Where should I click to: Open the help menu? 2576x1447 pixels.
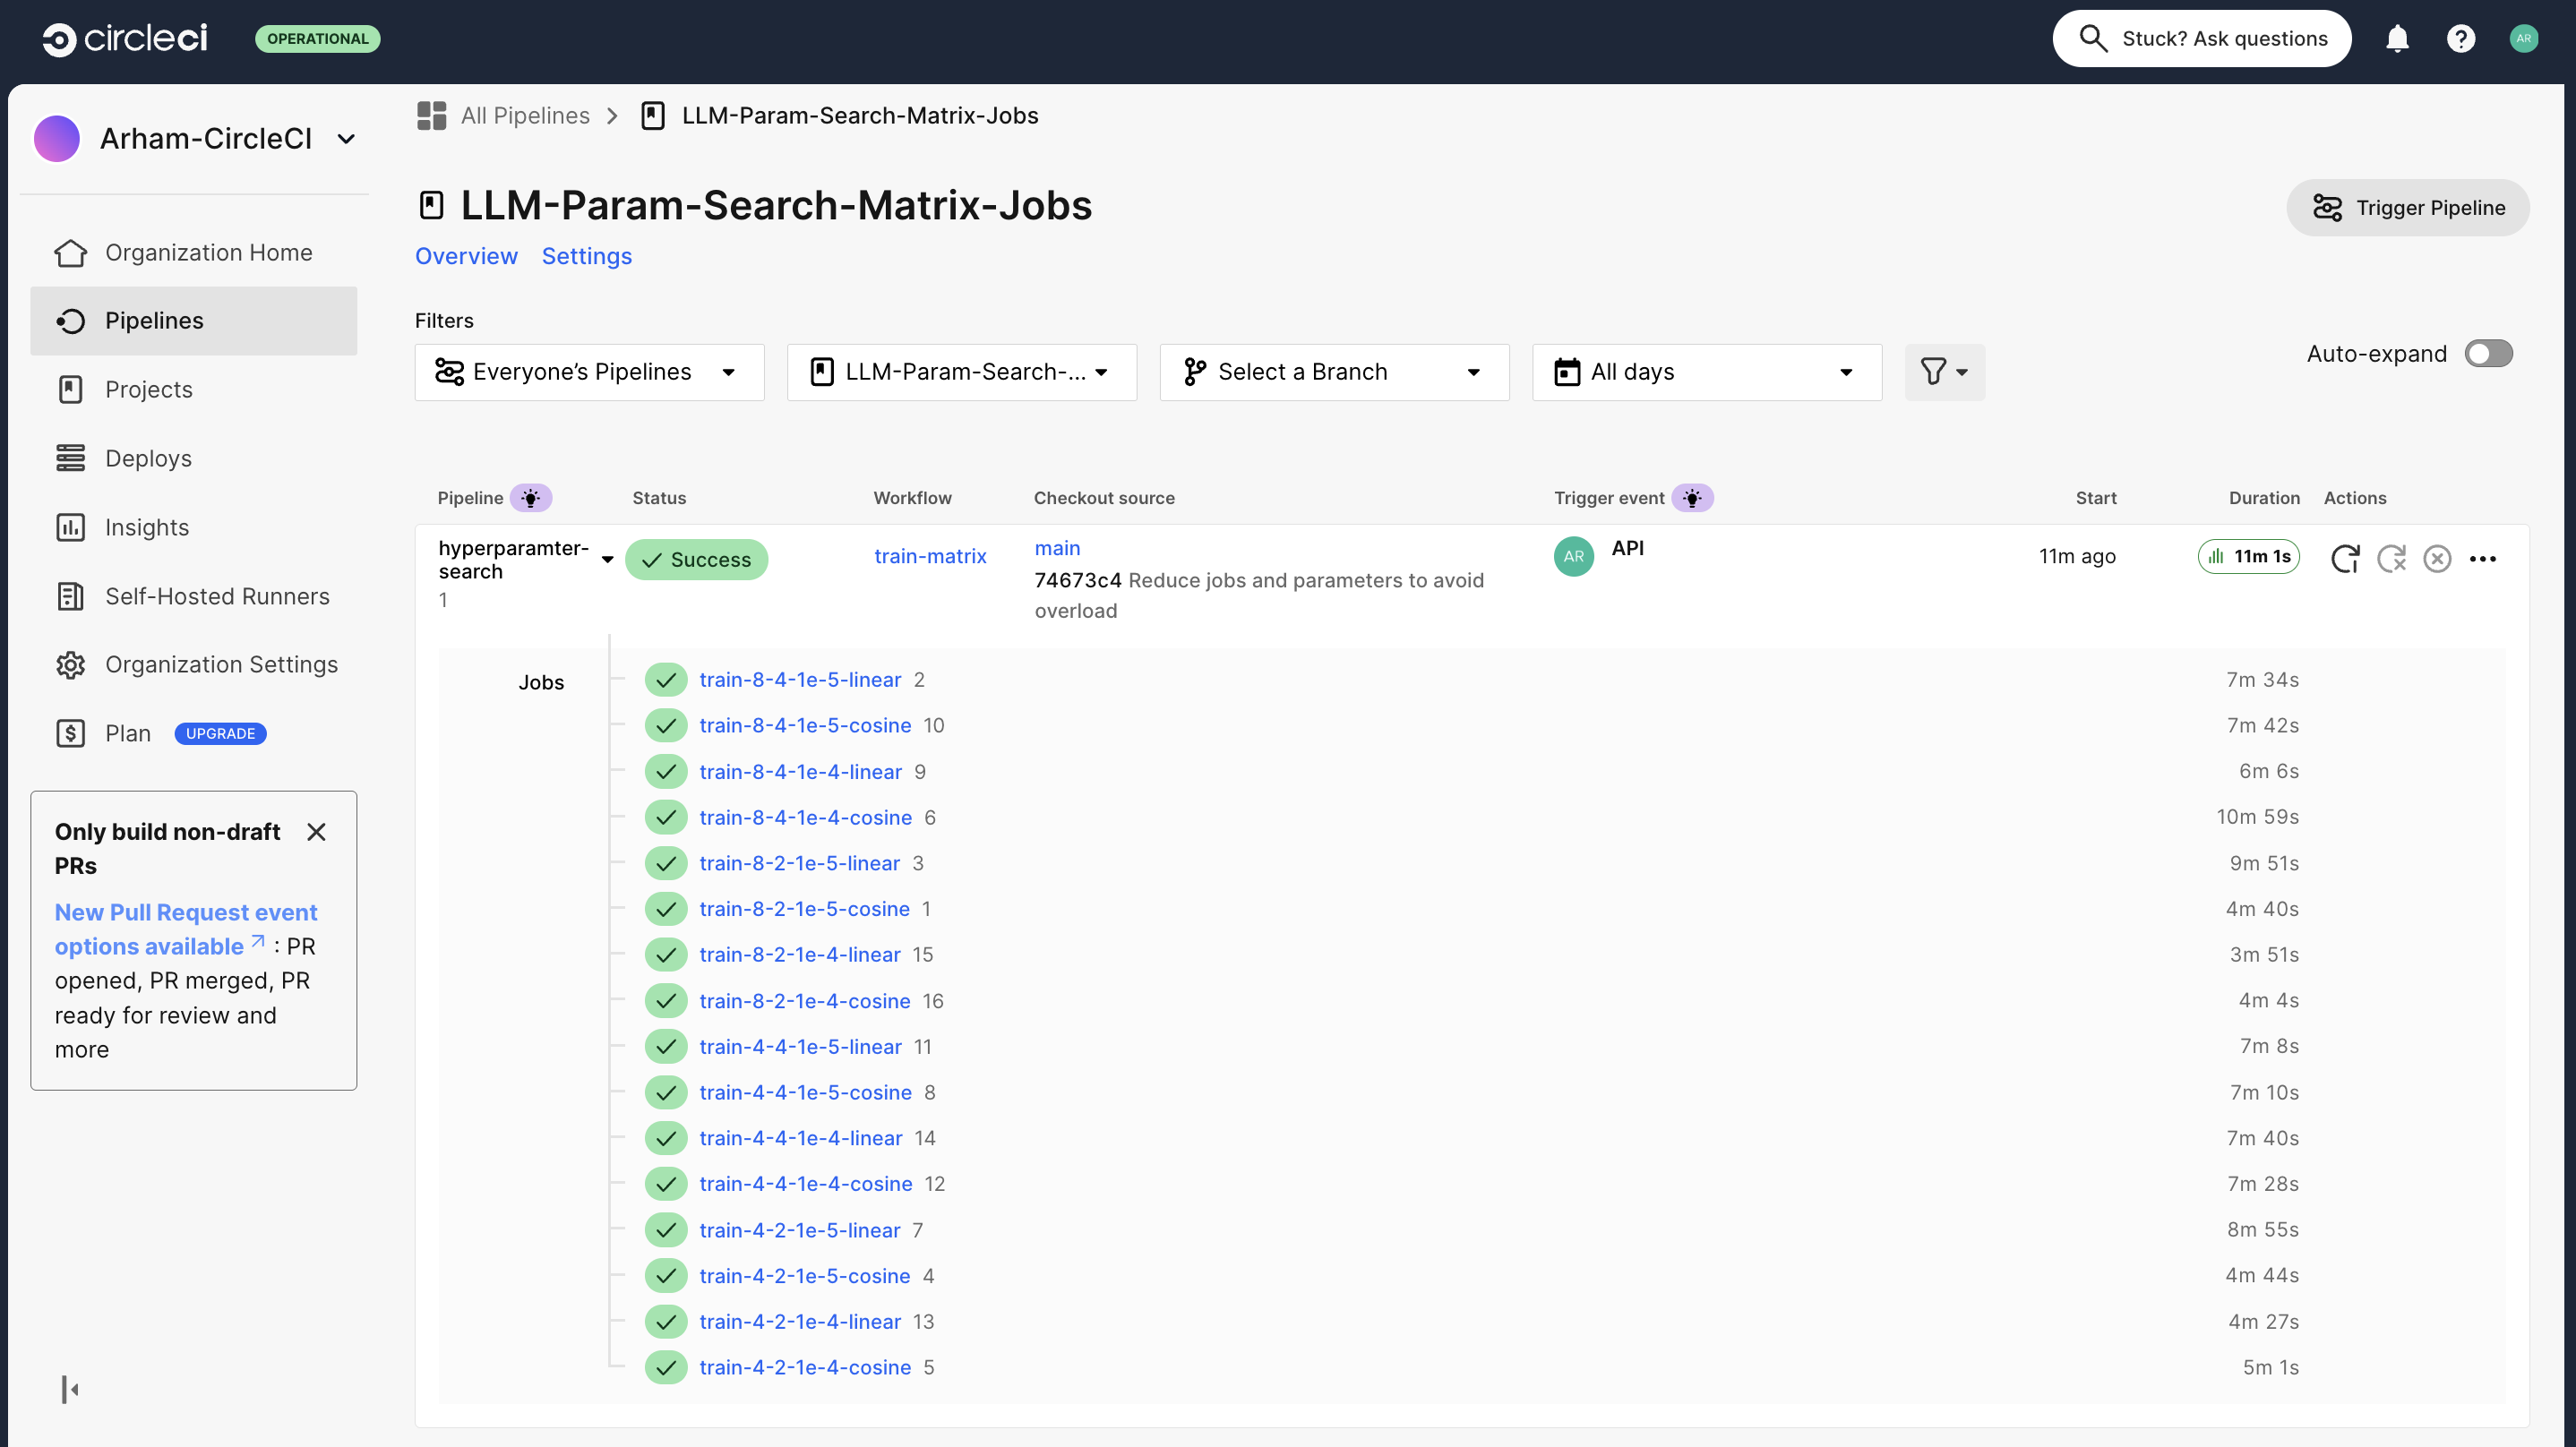2461,38
